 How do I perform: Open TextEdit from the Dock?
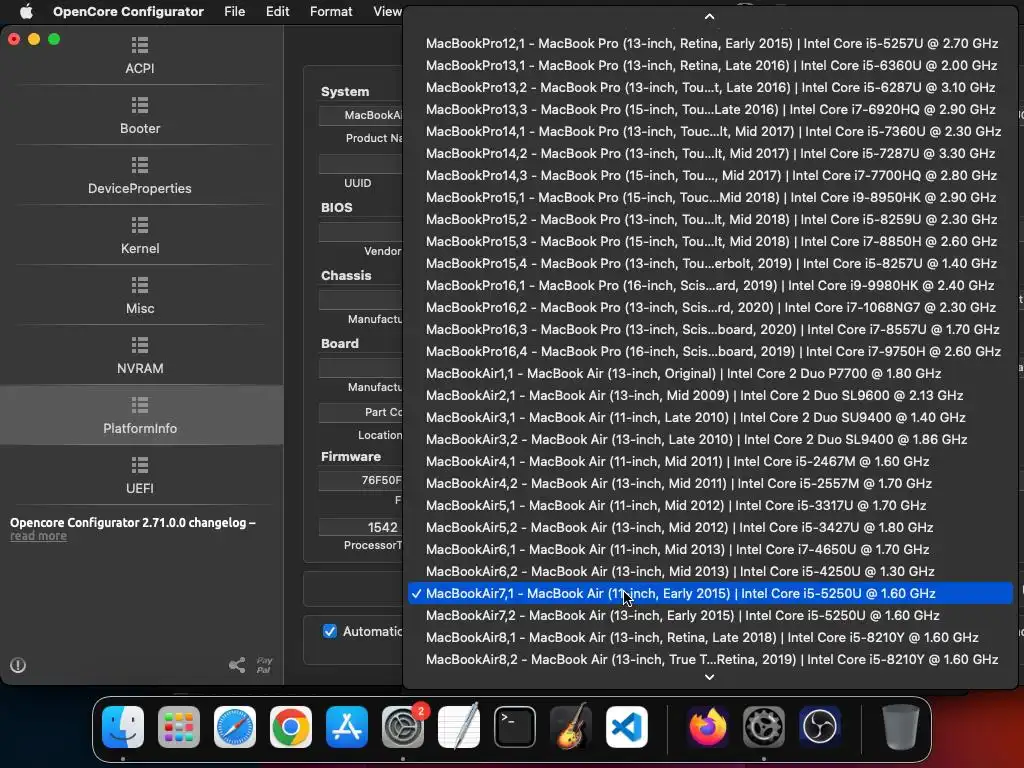pyautogui.click(x=458, y=727)
